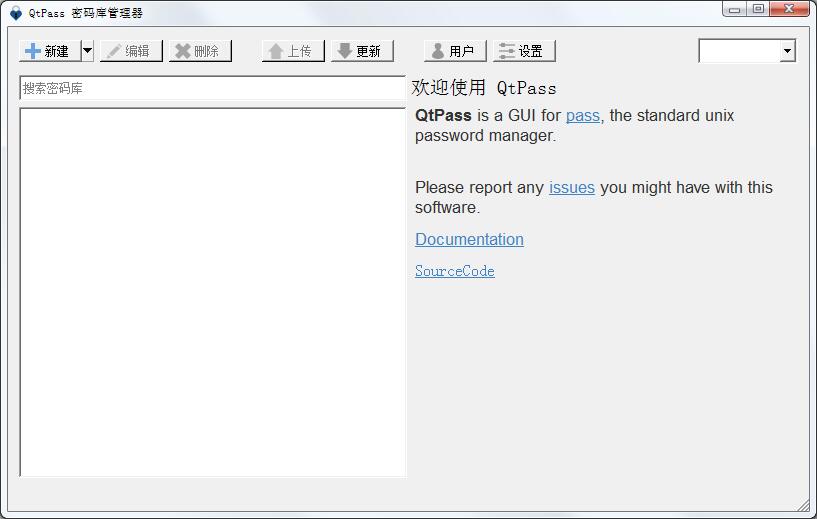Minimize the QtPass window
The image size is (817, 519).
[735, 9]
